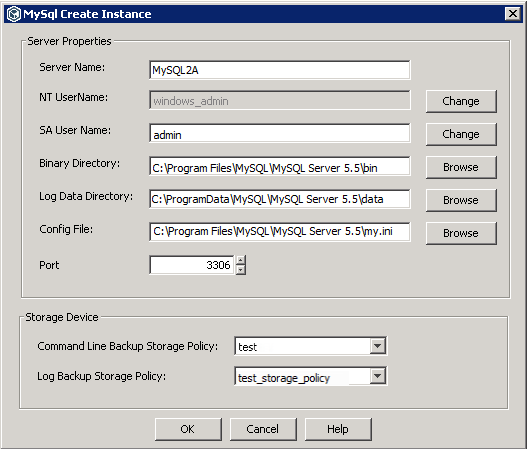527x449 pixels.
Task: Click the MySql dialog title bar icon
Action: coord(14,14)
